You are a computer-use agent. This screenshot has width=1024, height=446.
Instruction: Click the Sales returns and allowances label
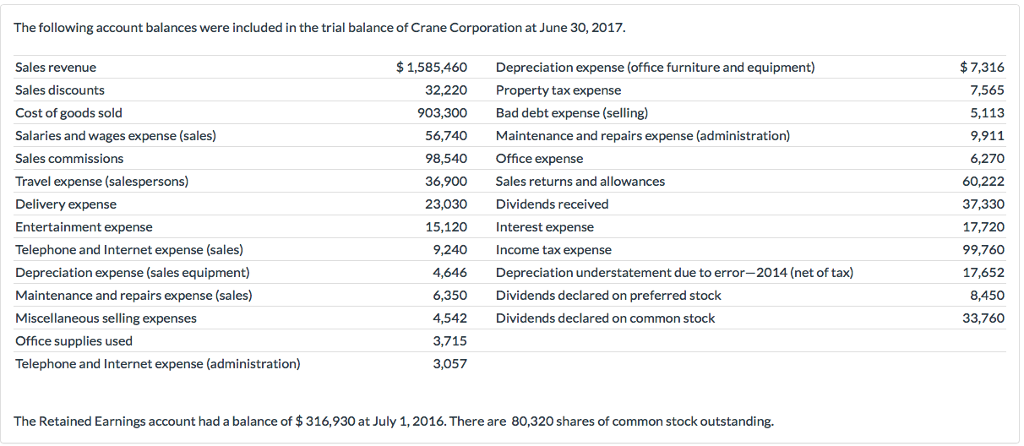(x=580, y=181)
